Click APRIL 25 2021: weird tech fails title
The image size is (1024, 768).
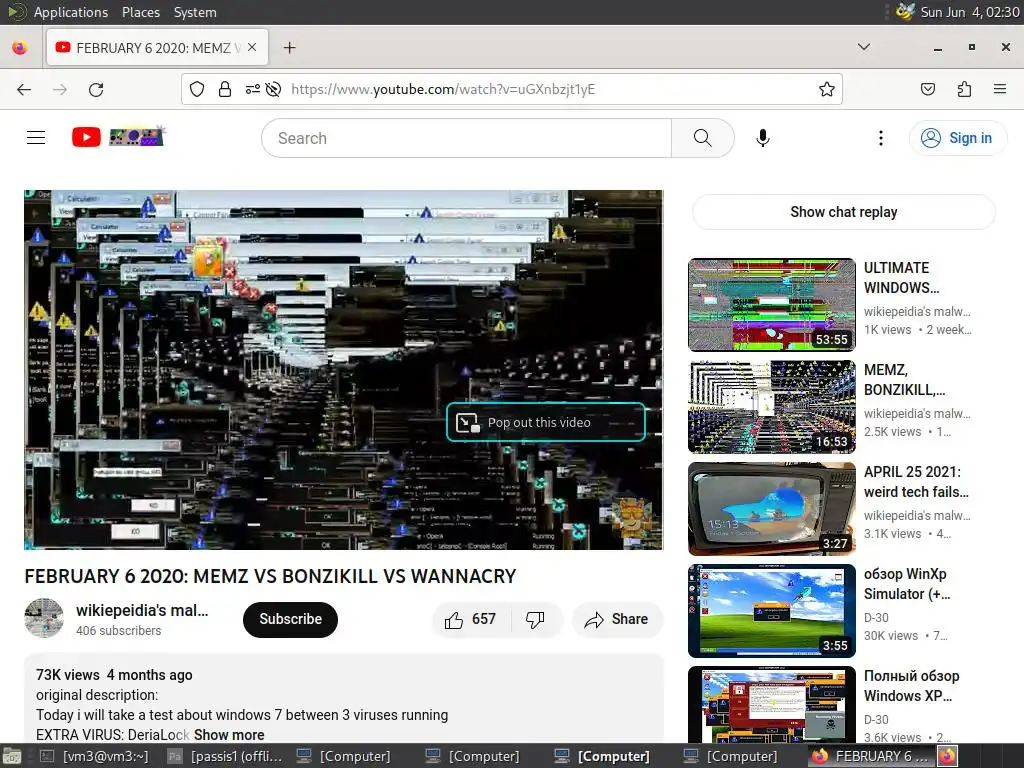click(916, 482)
